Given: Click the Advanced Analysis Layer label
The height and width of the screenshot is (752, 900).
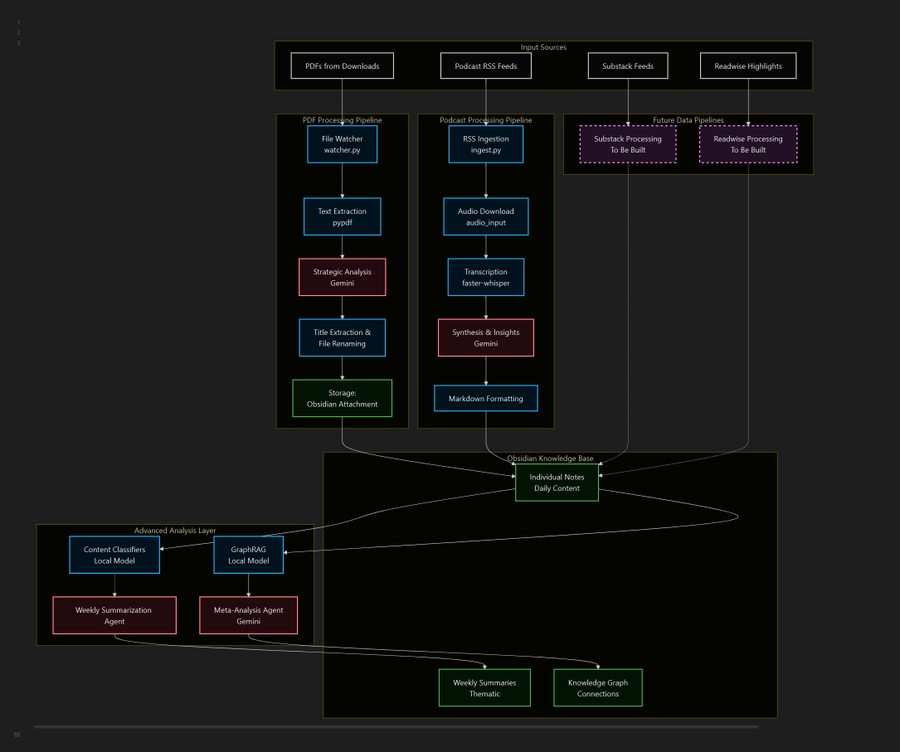Looking at the screenshot, I should [x=175, y=530].
